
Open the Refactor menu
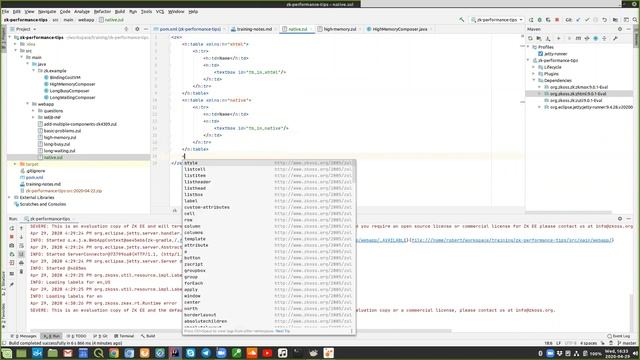(102, 11)
